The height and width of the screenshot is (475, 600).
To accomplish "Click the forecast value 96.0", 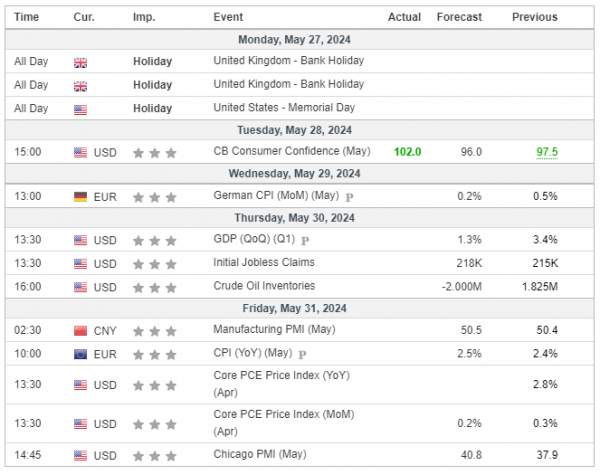I will [x=471, y=152].
